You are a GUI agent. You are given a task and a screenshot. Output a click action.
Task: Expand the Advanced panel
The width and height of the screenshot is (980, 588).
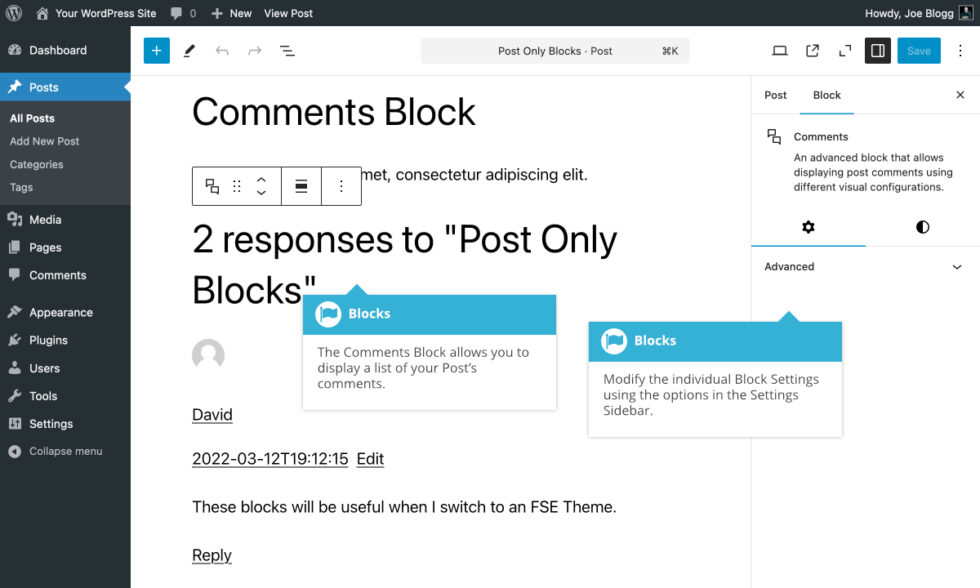click(x=865, y=267)
